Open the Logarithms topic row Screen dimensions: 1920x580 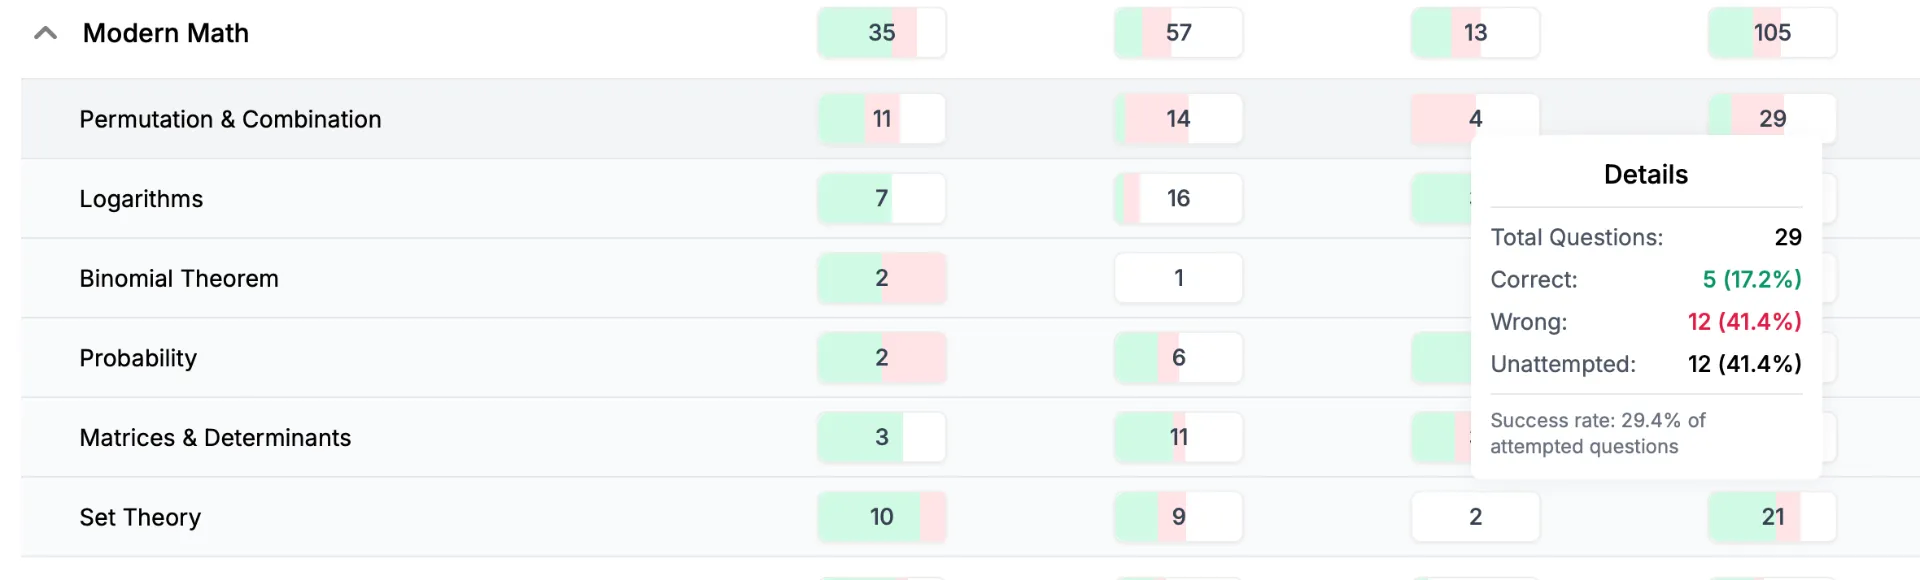click(x=970, y=198)
